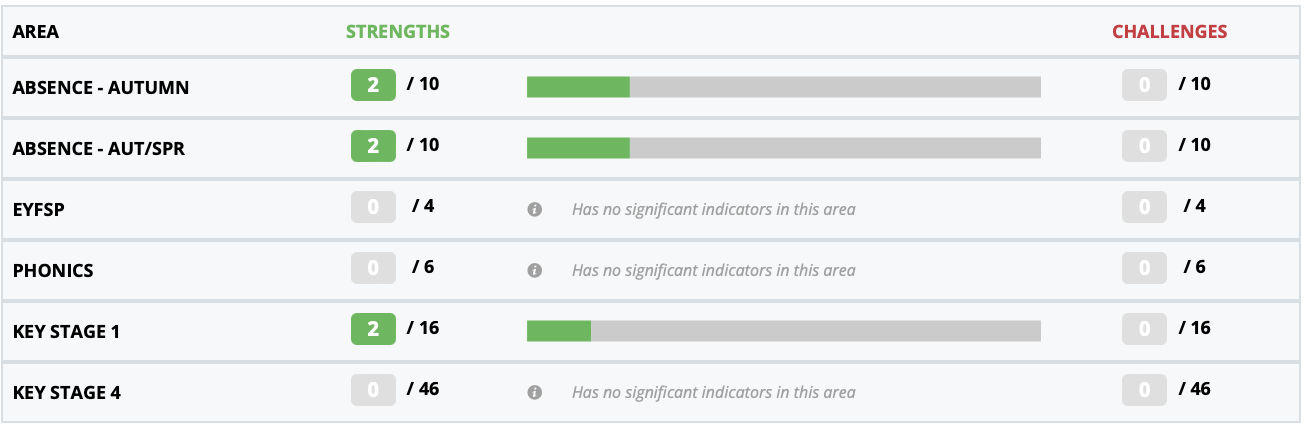
Task: Click the grey challenges badge for Absence - Autumn
Action: click(x=1144, y=85)
